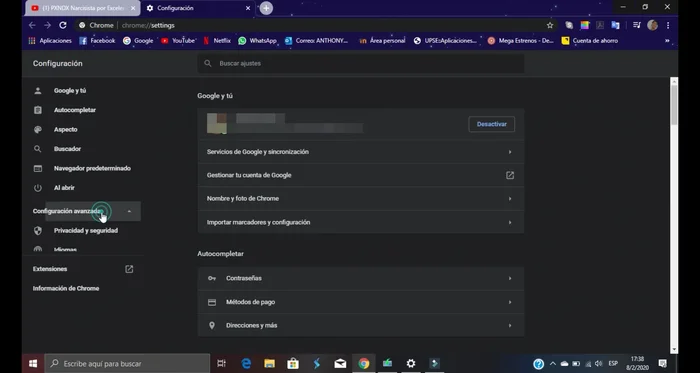Close the PXNDX YouTube tab
The width and height of the screenshot is (700, 373).
pyautogui.click(x=133, y=8)
